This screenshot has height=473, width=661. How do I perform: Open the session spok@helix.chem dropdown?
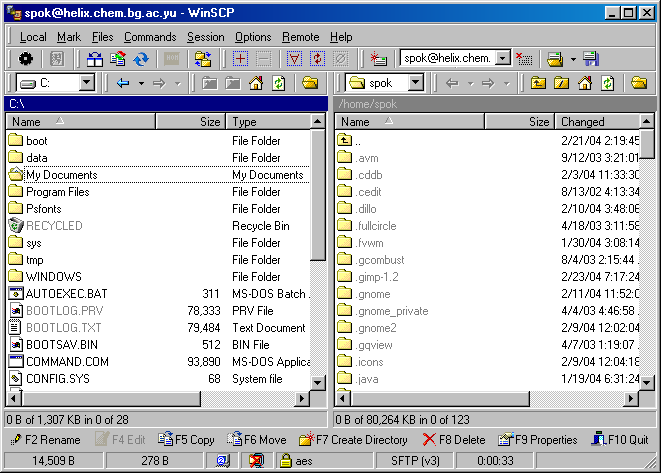pos(502,60)
